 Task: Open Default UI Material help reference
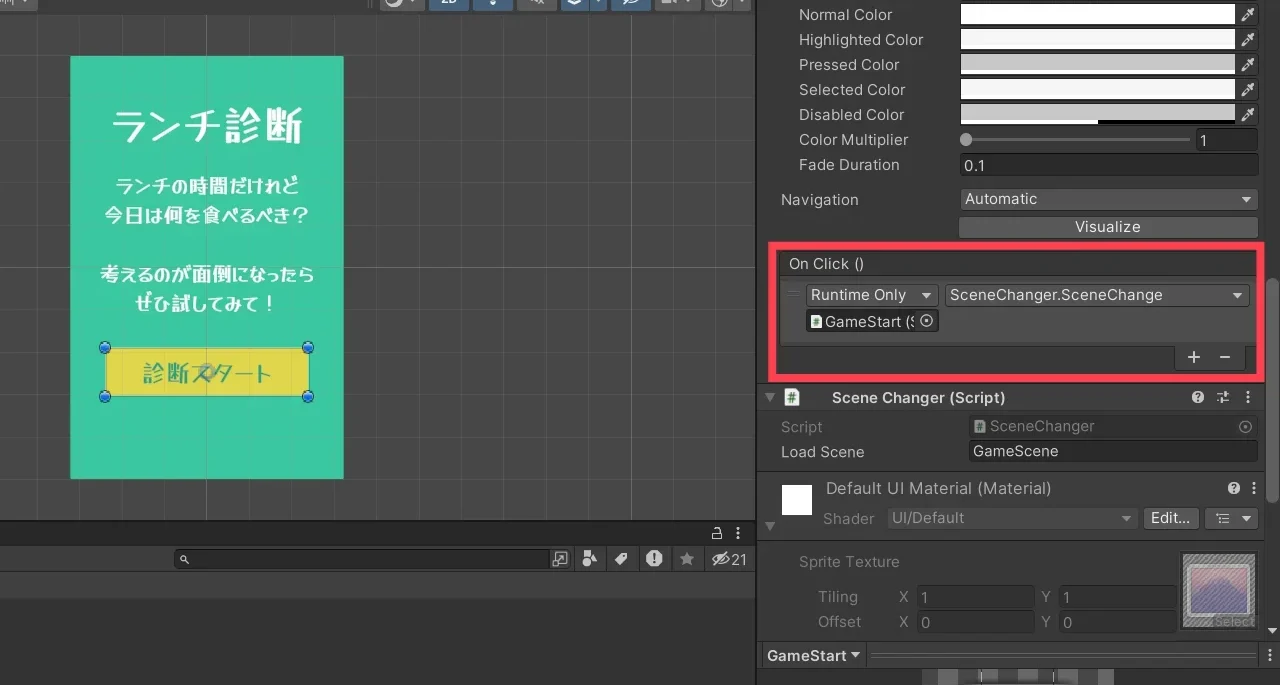pos(1234,488)
